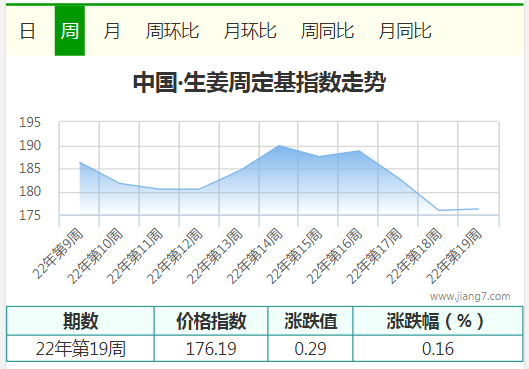Open the 月 monthly tab
The image size is (529, 369).
click(x=112, y=31)
